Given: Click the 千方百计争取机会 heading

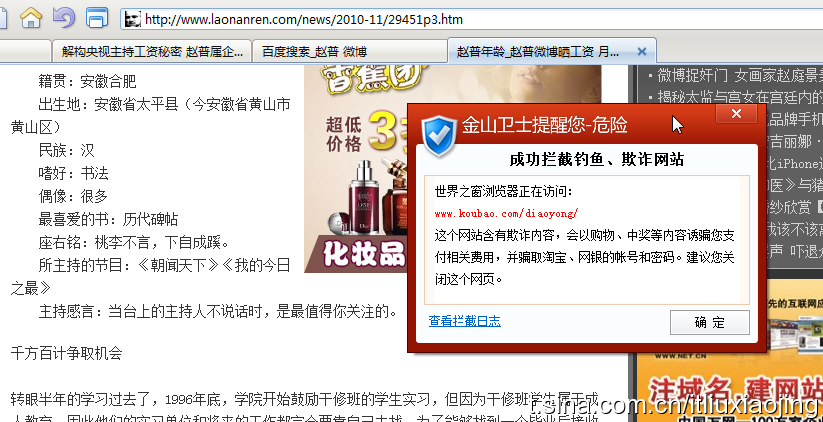Looking at the screenshot, I should [67, 353].
